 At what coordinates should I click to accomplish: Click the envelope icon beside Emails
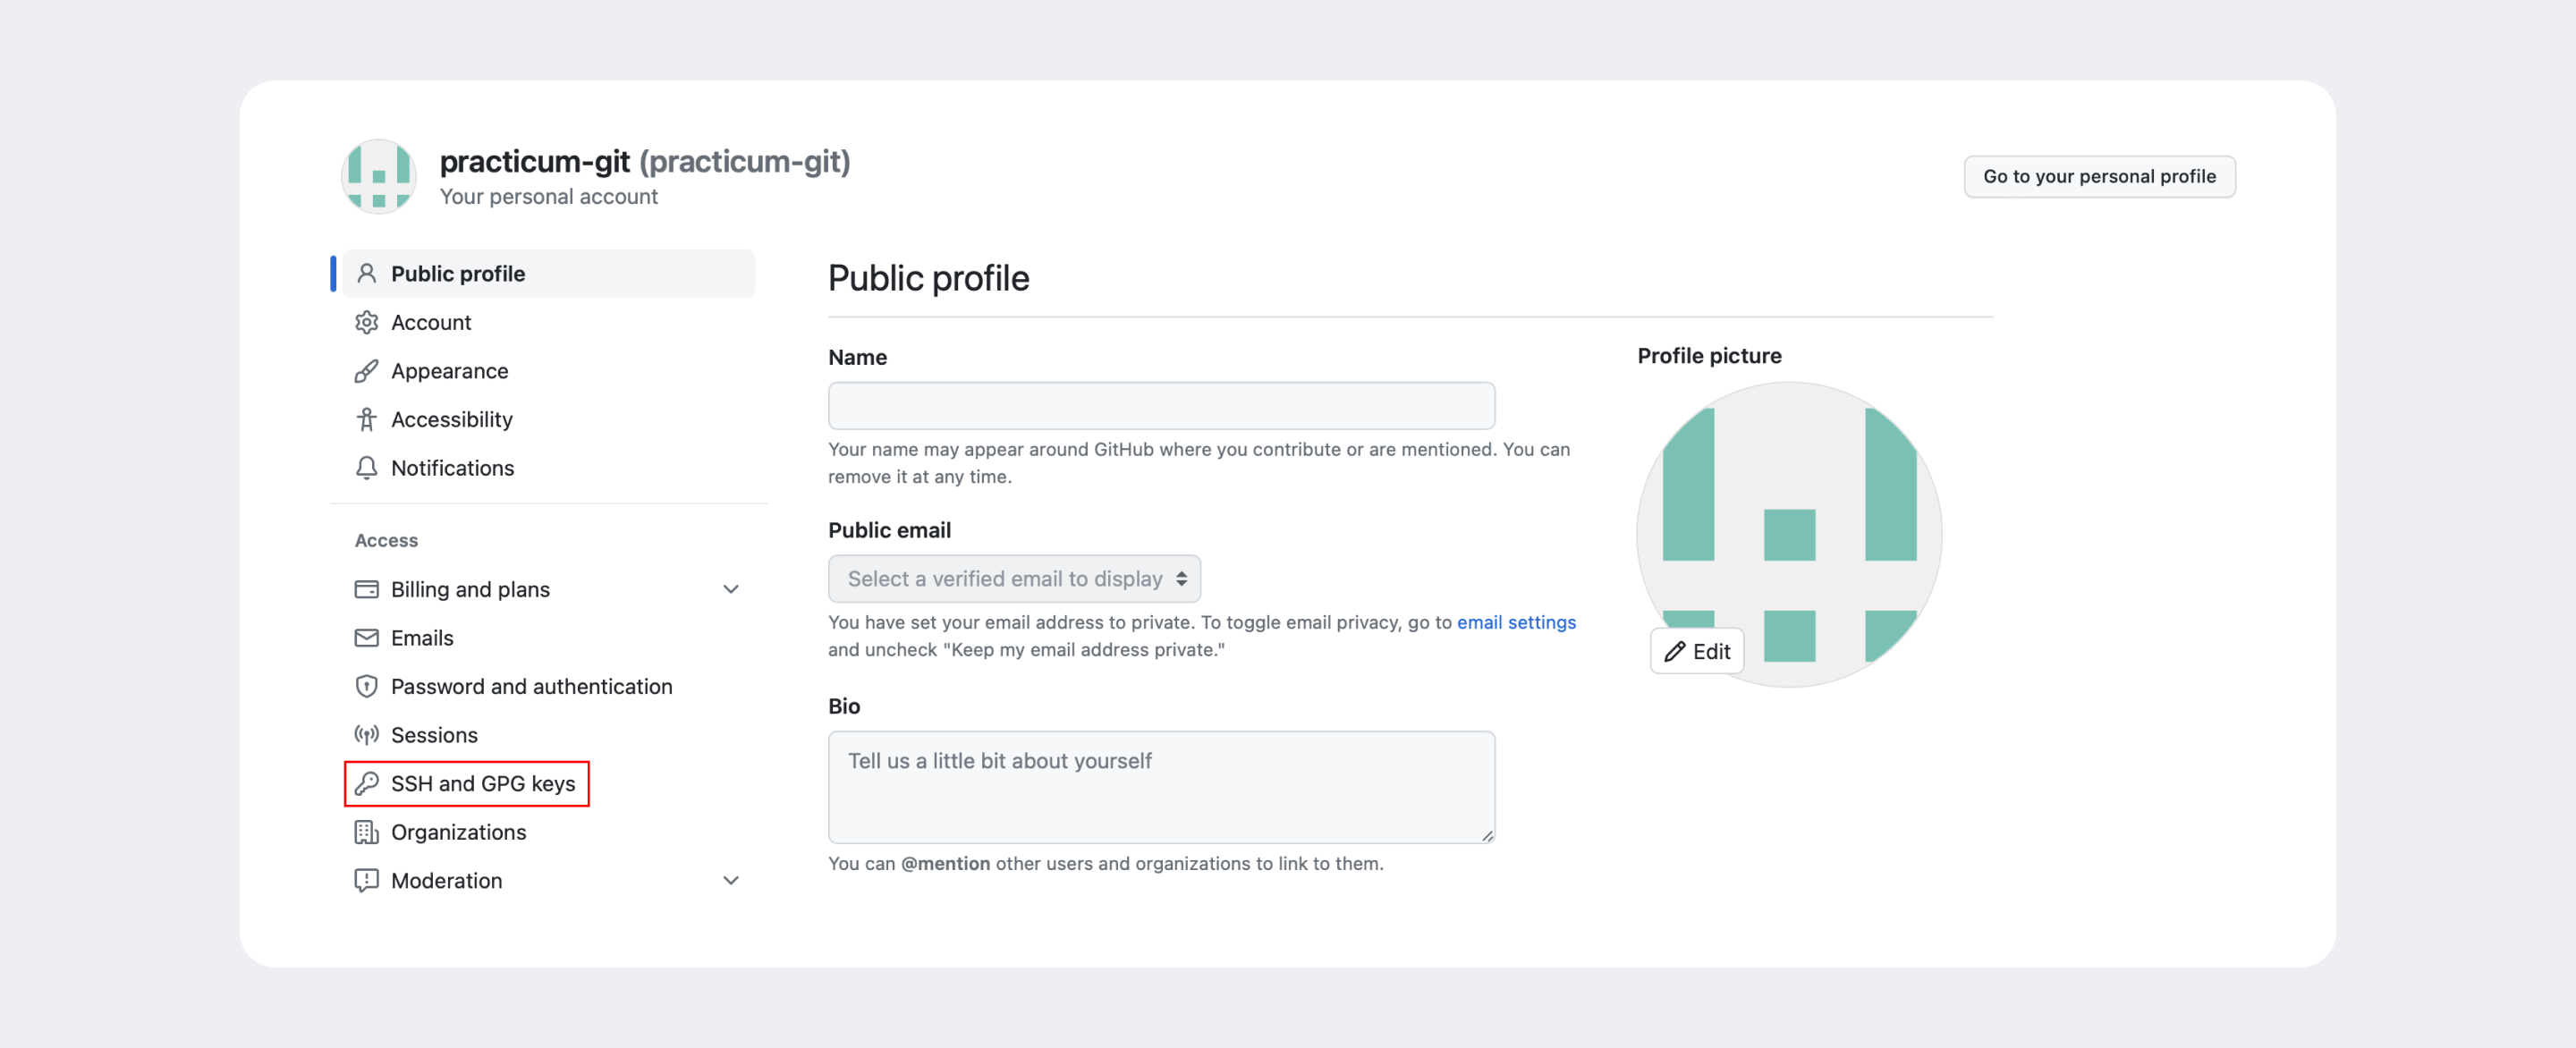[x=366, y=638]
